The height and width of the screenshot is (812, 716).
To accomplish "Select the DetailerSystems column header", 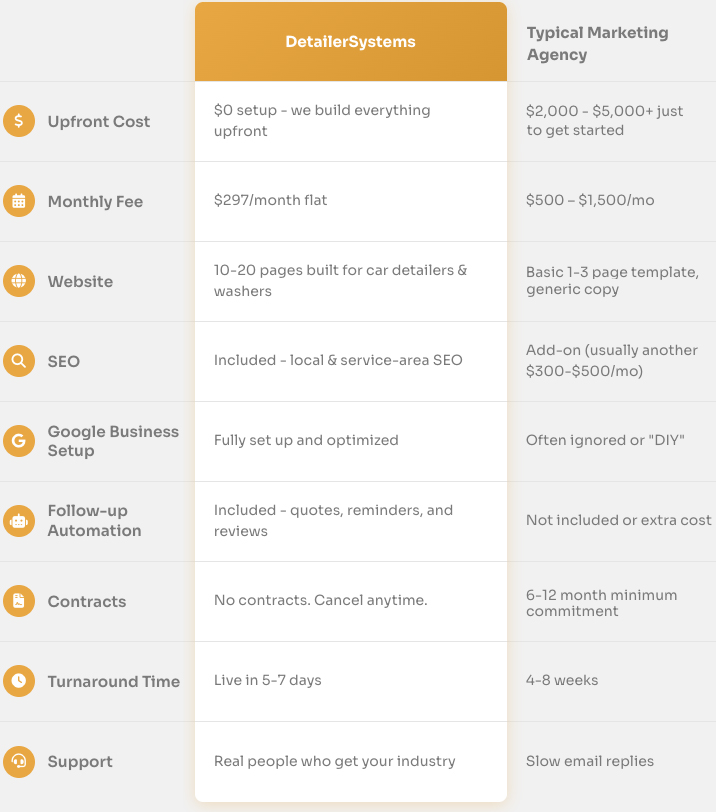I will pos(350,42).
